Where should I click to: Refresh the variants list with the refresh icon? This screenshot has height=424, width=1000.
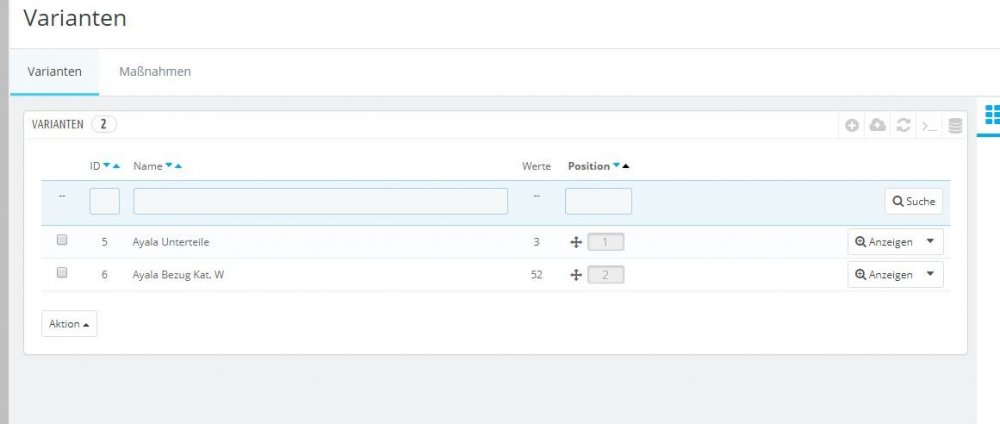point(903,125)
